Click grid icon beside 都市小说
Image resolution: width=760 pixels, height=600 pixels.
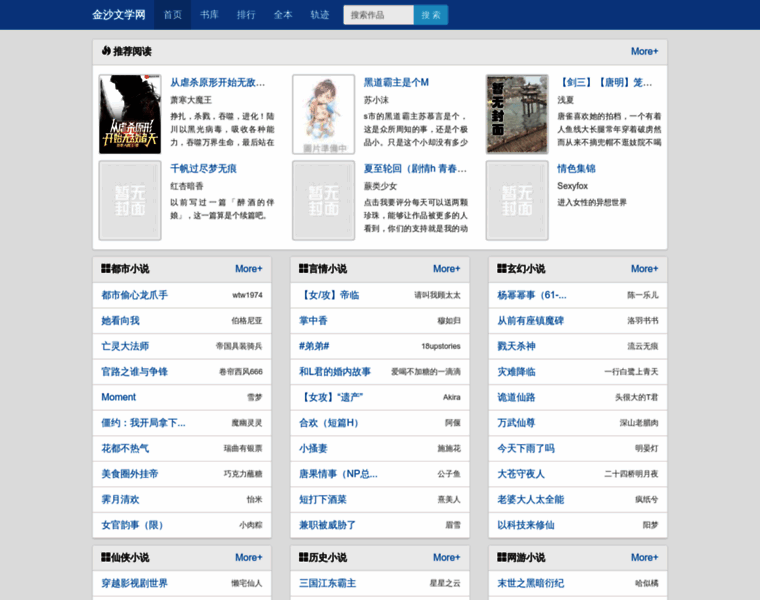click(106, 268)
